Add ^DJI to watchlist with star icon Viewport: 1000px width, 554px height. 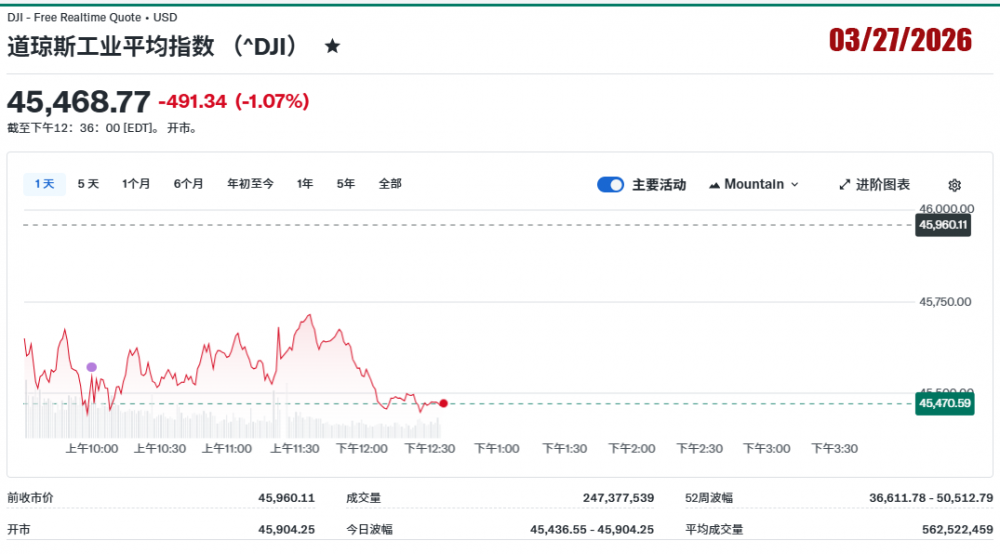[x=332, y=46]
